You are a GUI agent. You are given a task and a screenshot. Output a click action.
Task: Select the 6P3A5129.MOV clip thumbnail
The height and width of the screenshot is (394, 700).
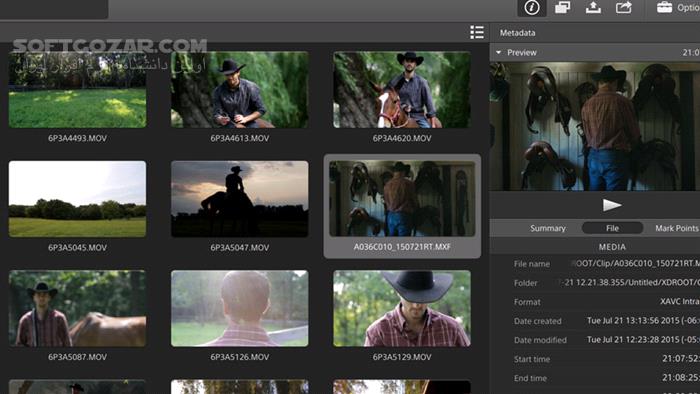(x=402, y=308)
